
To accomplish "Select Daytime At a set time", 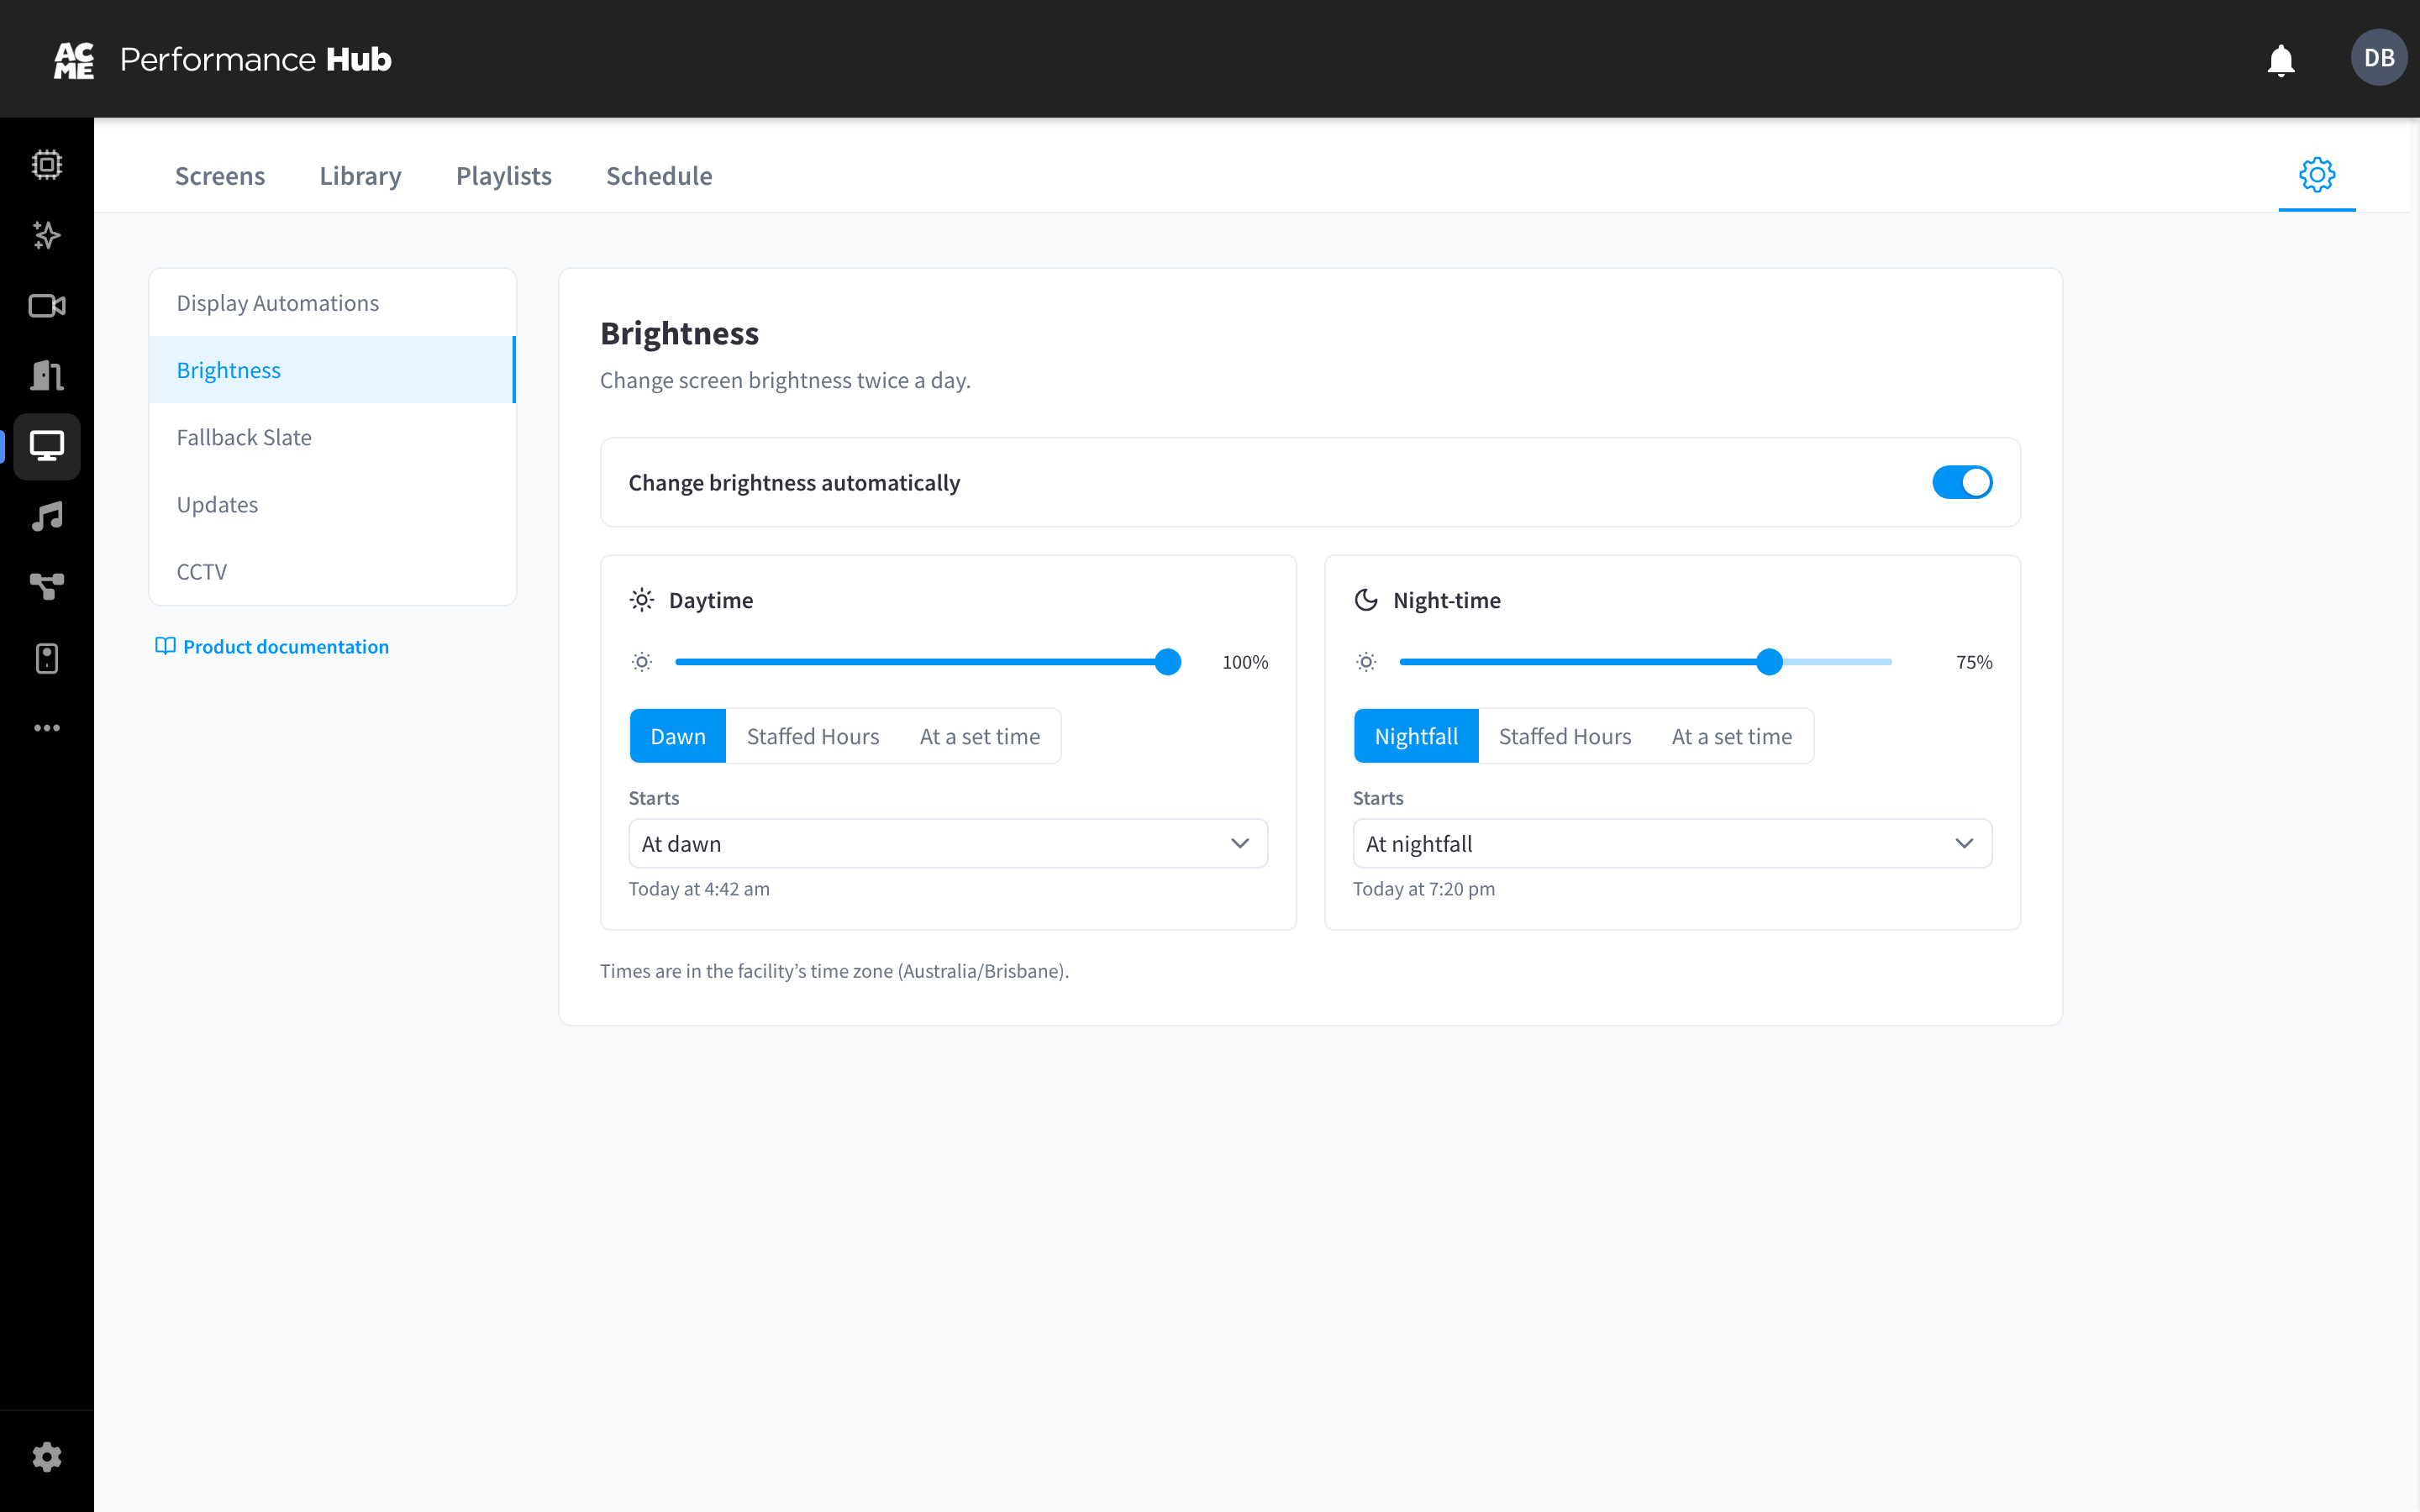I will (980, 736).
